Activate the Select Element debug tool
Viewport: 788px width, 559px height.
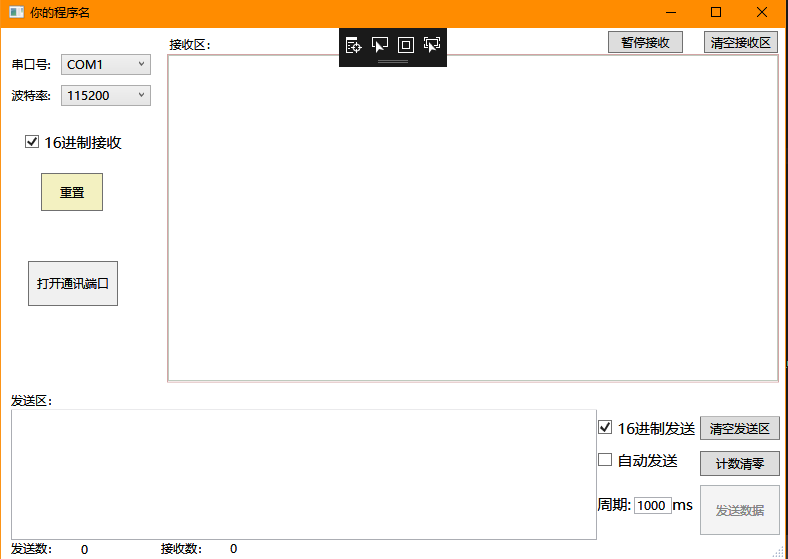point(379,45)
